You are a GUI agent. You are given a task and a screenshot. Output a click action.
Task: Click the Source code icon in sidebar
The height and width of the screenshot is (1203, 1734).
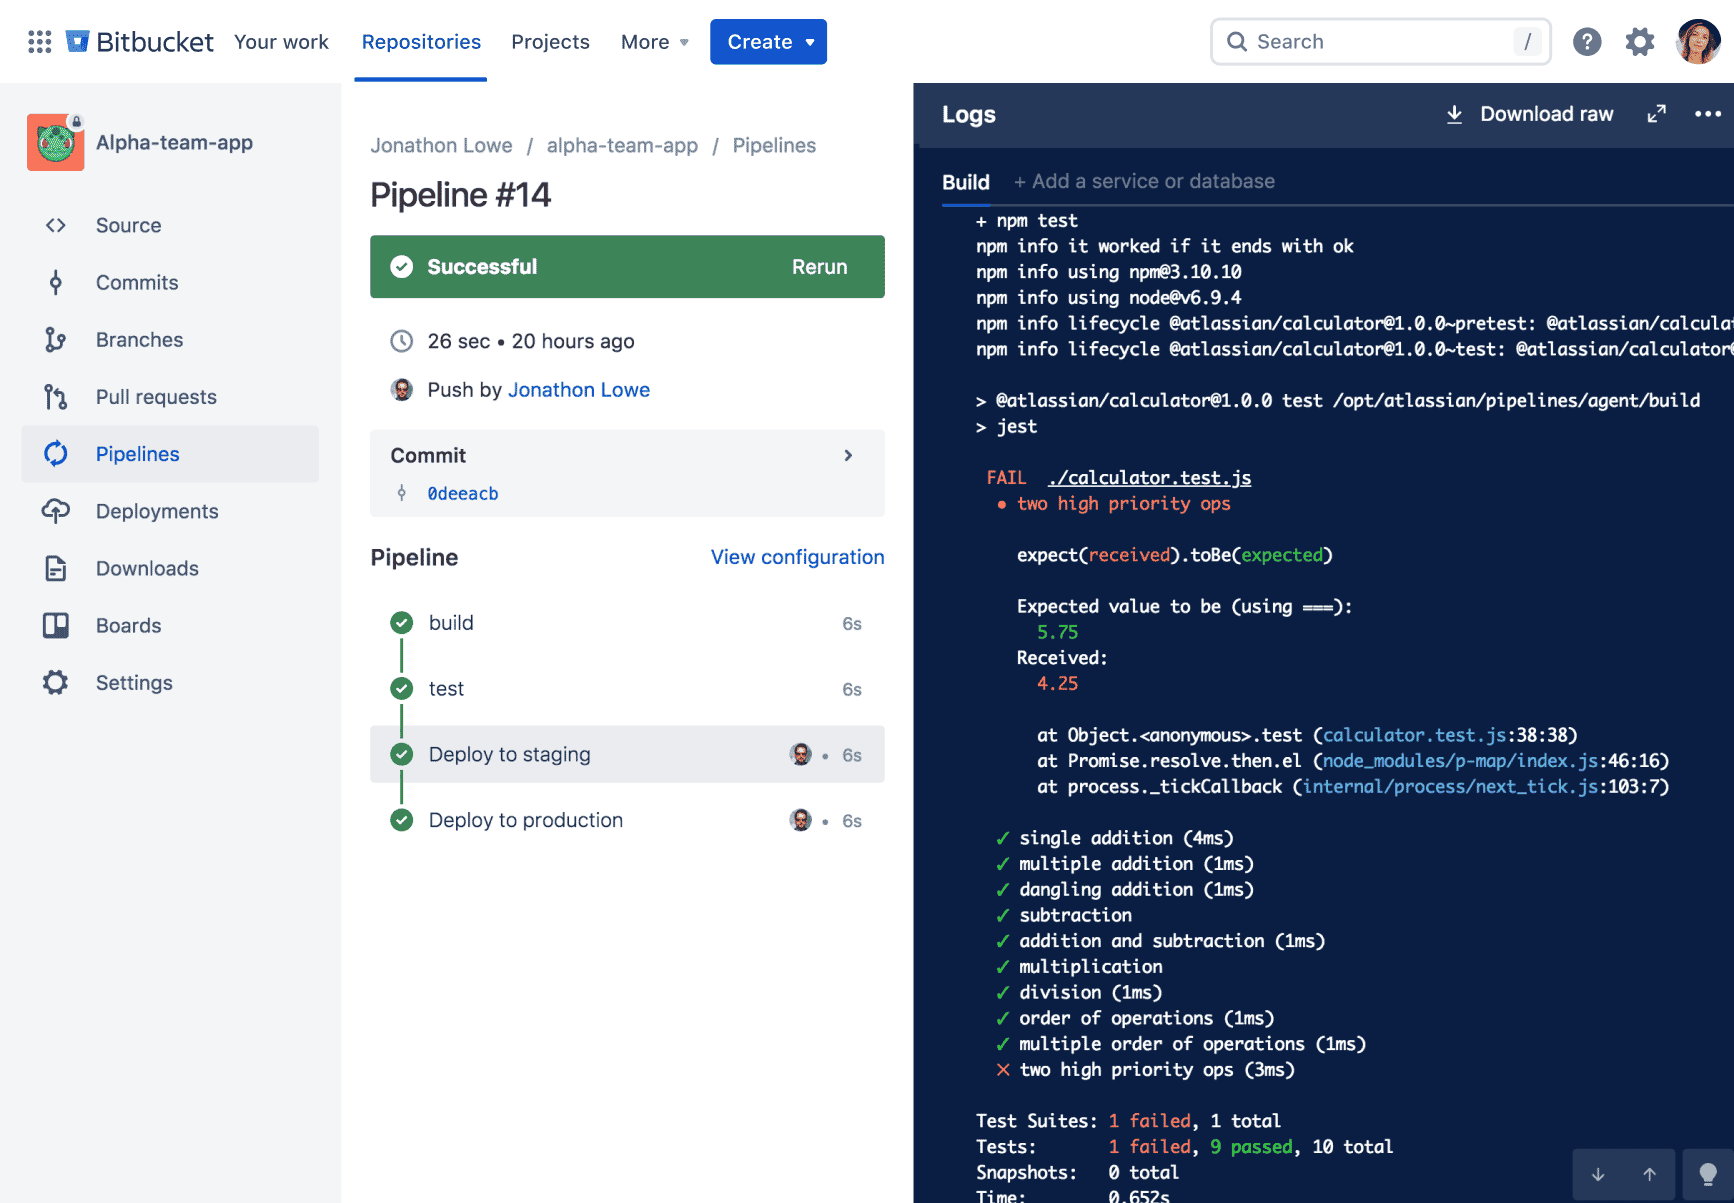pos(56,225)
